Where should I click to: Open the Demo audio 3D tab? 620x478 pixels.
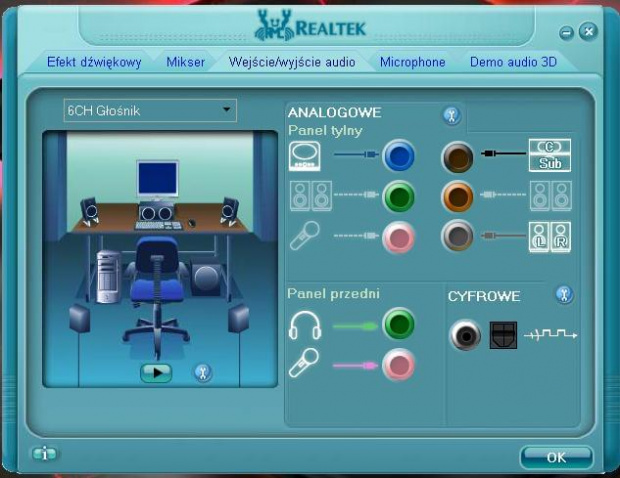pyautogui.click(x=513, y=62)
